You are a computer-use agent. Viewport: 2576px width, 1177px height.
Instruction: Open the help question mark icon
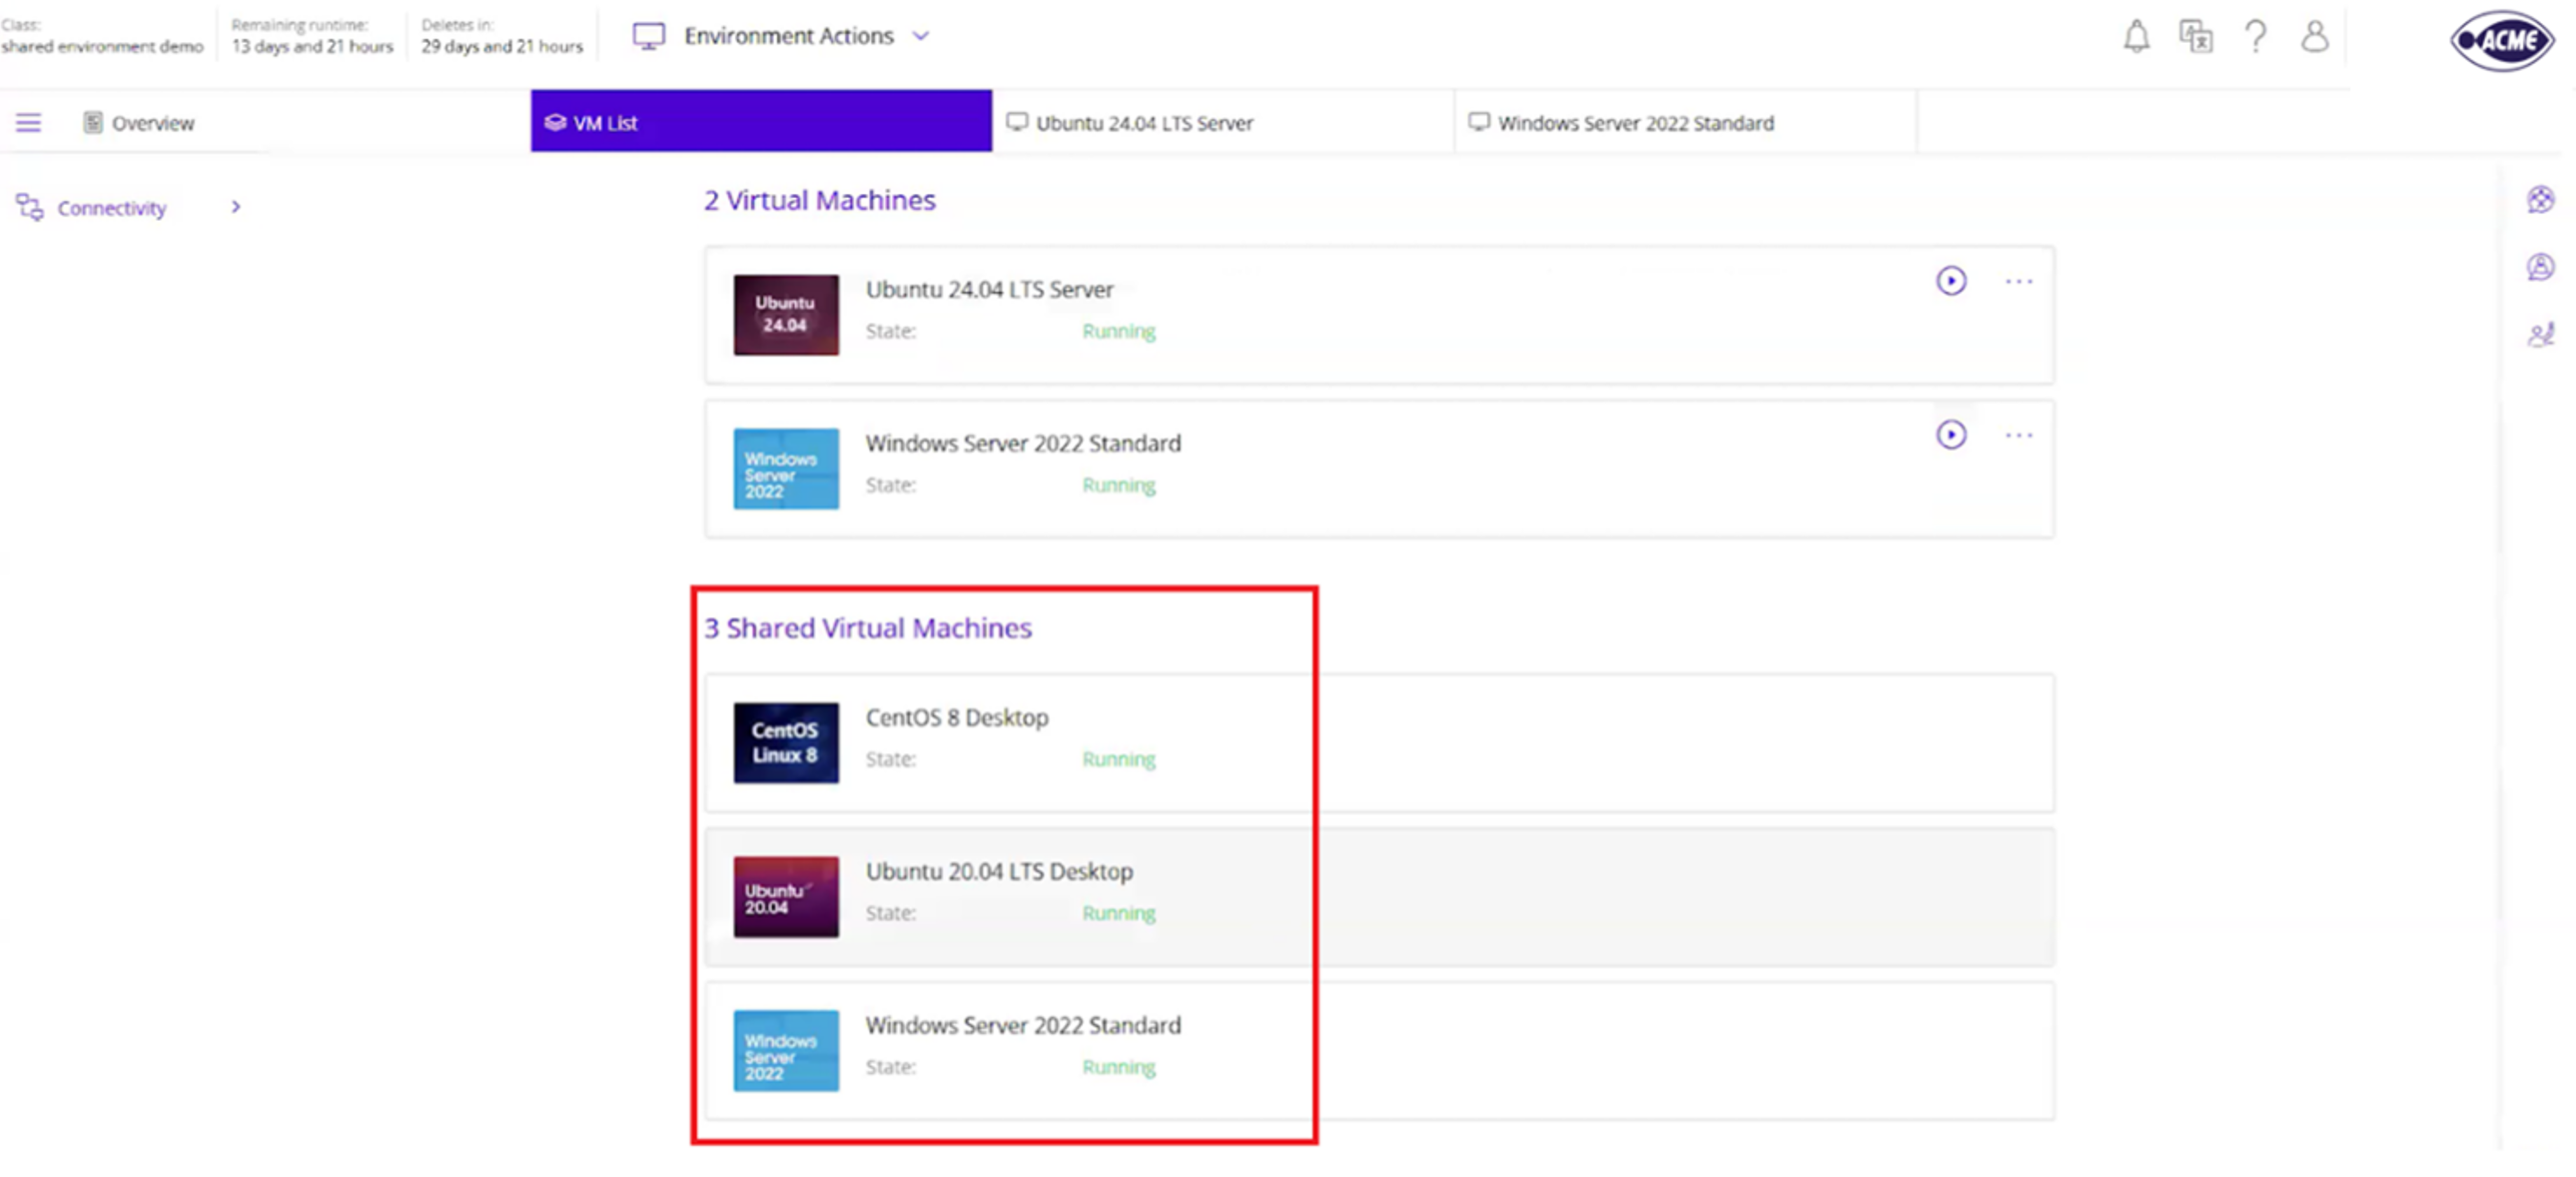[2256, 36]
